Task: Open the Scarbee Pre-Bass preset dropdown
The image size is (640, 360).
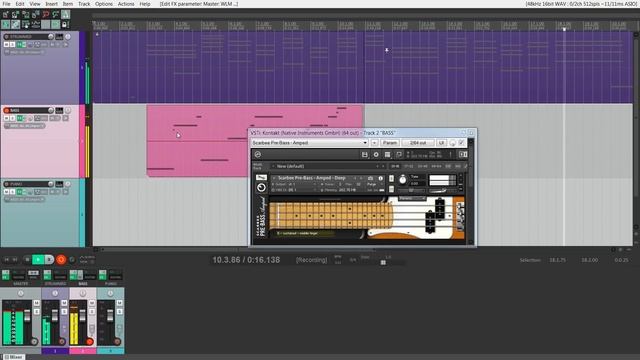Action: [x=310, y=143]
